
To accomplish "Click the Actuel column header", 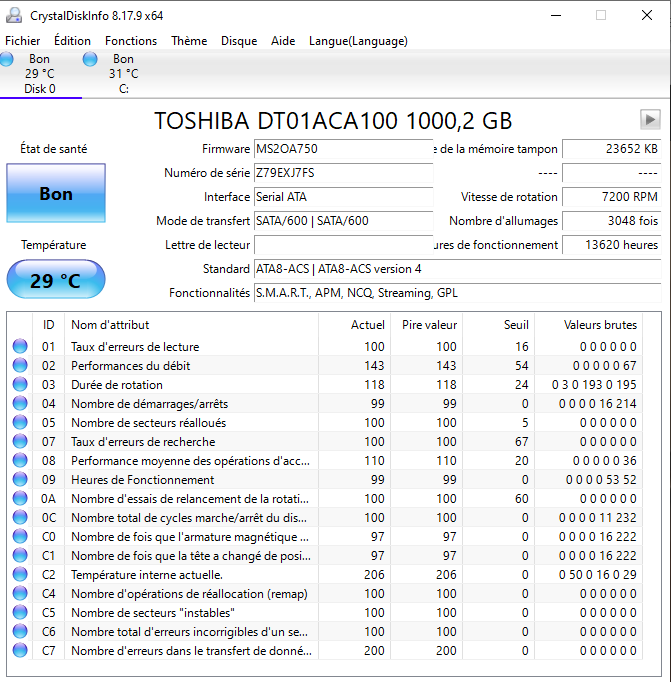I will pyautogui.click(x=354, y=324).
